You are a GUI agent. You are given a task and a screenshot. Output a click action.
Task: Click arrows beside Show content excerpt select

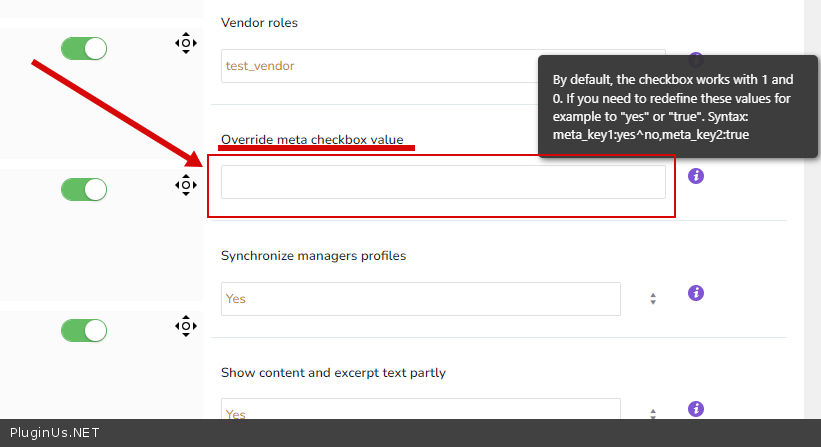pos(653,413)
